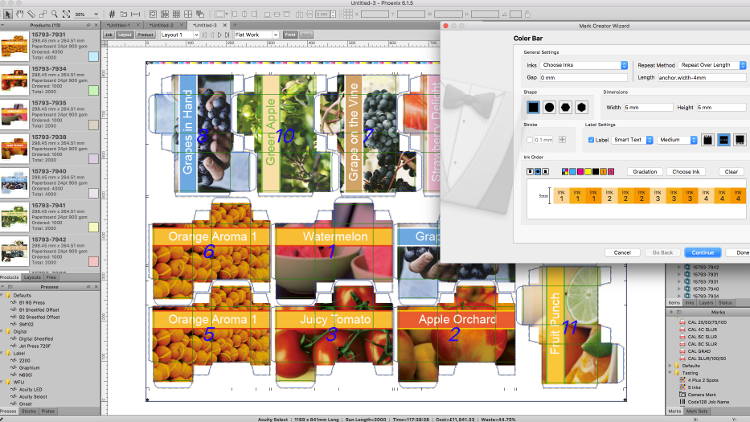Choose the hexagon color bar shape

pyautogui.click(x=581, y=107)
